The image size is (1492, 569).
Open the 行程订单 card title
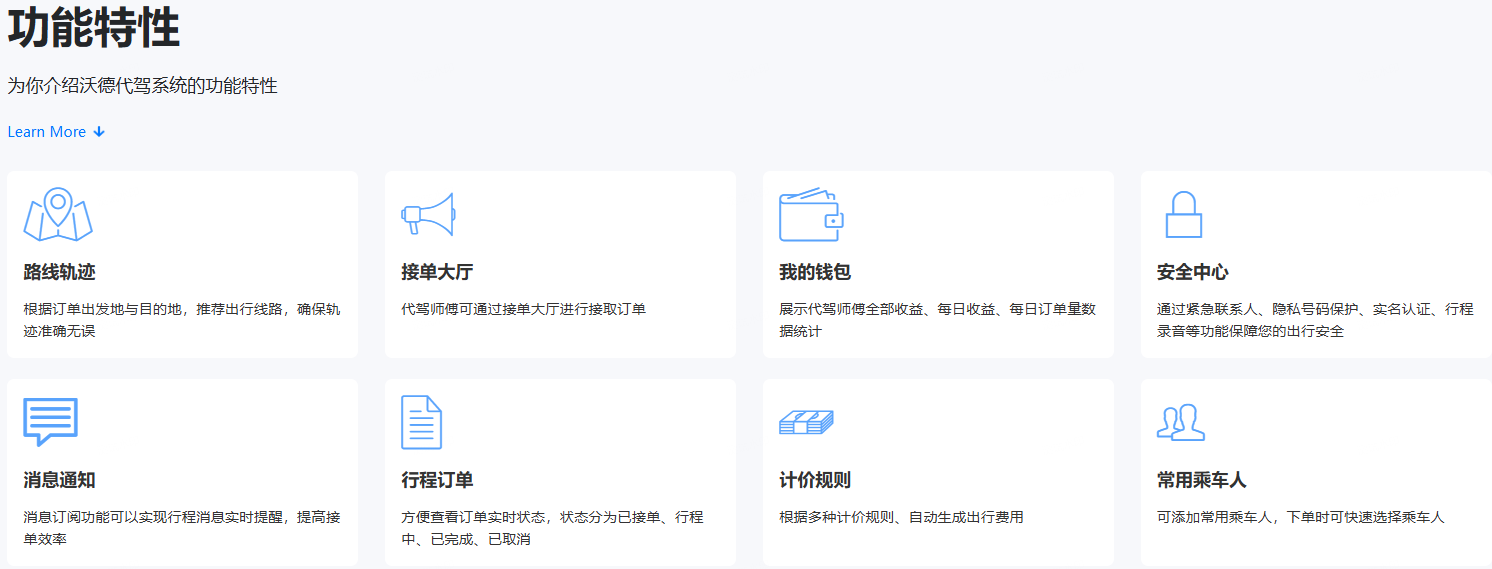click(x=437, y=480)
